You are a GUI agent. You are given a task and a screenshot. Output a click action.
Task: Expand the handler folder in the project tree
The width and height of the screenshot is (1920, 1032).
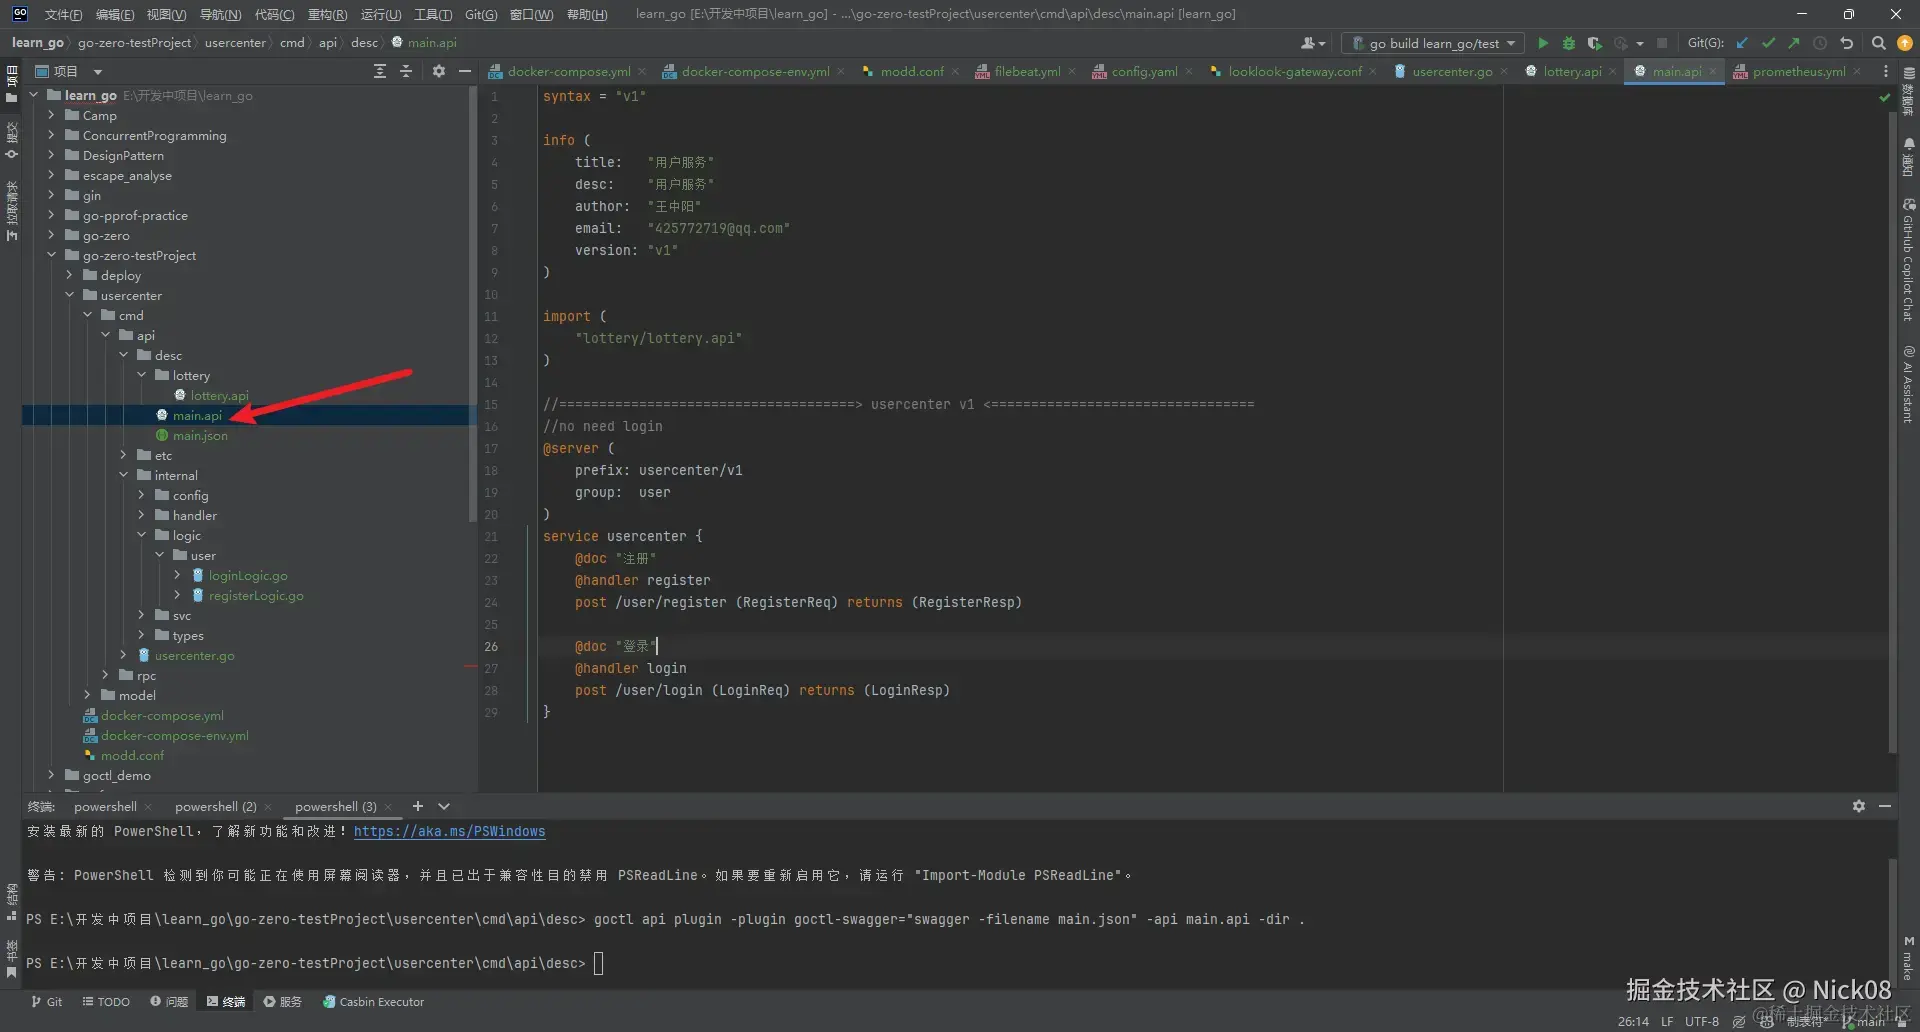click(x=142, y=515)
